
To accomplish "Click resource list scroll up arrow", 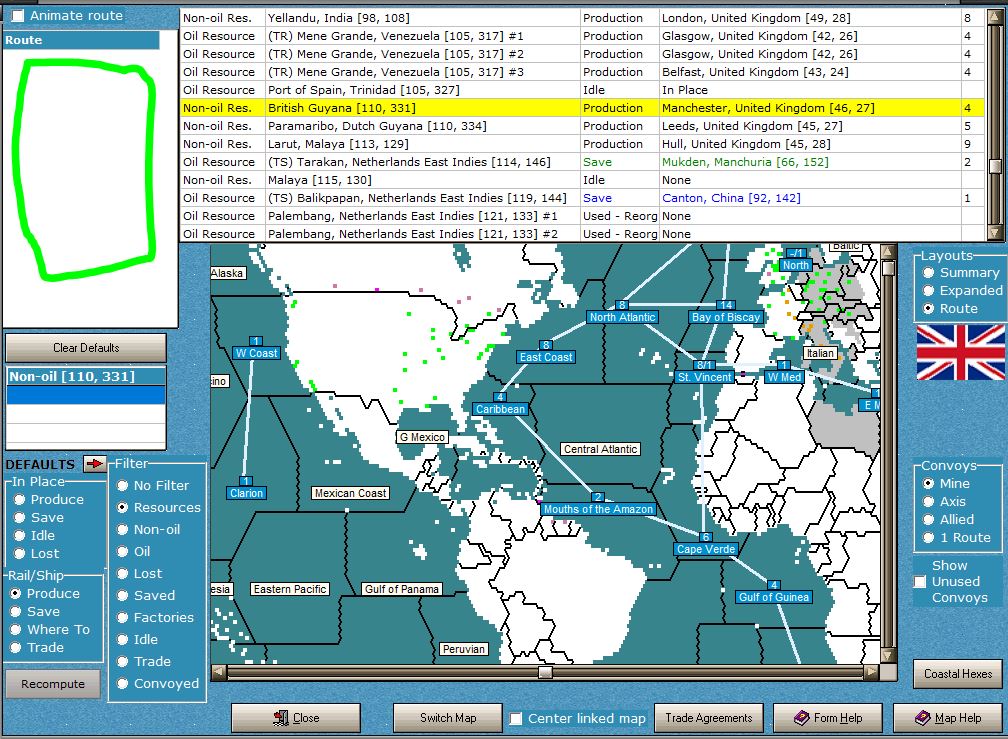I will click(x=995, y=16).
